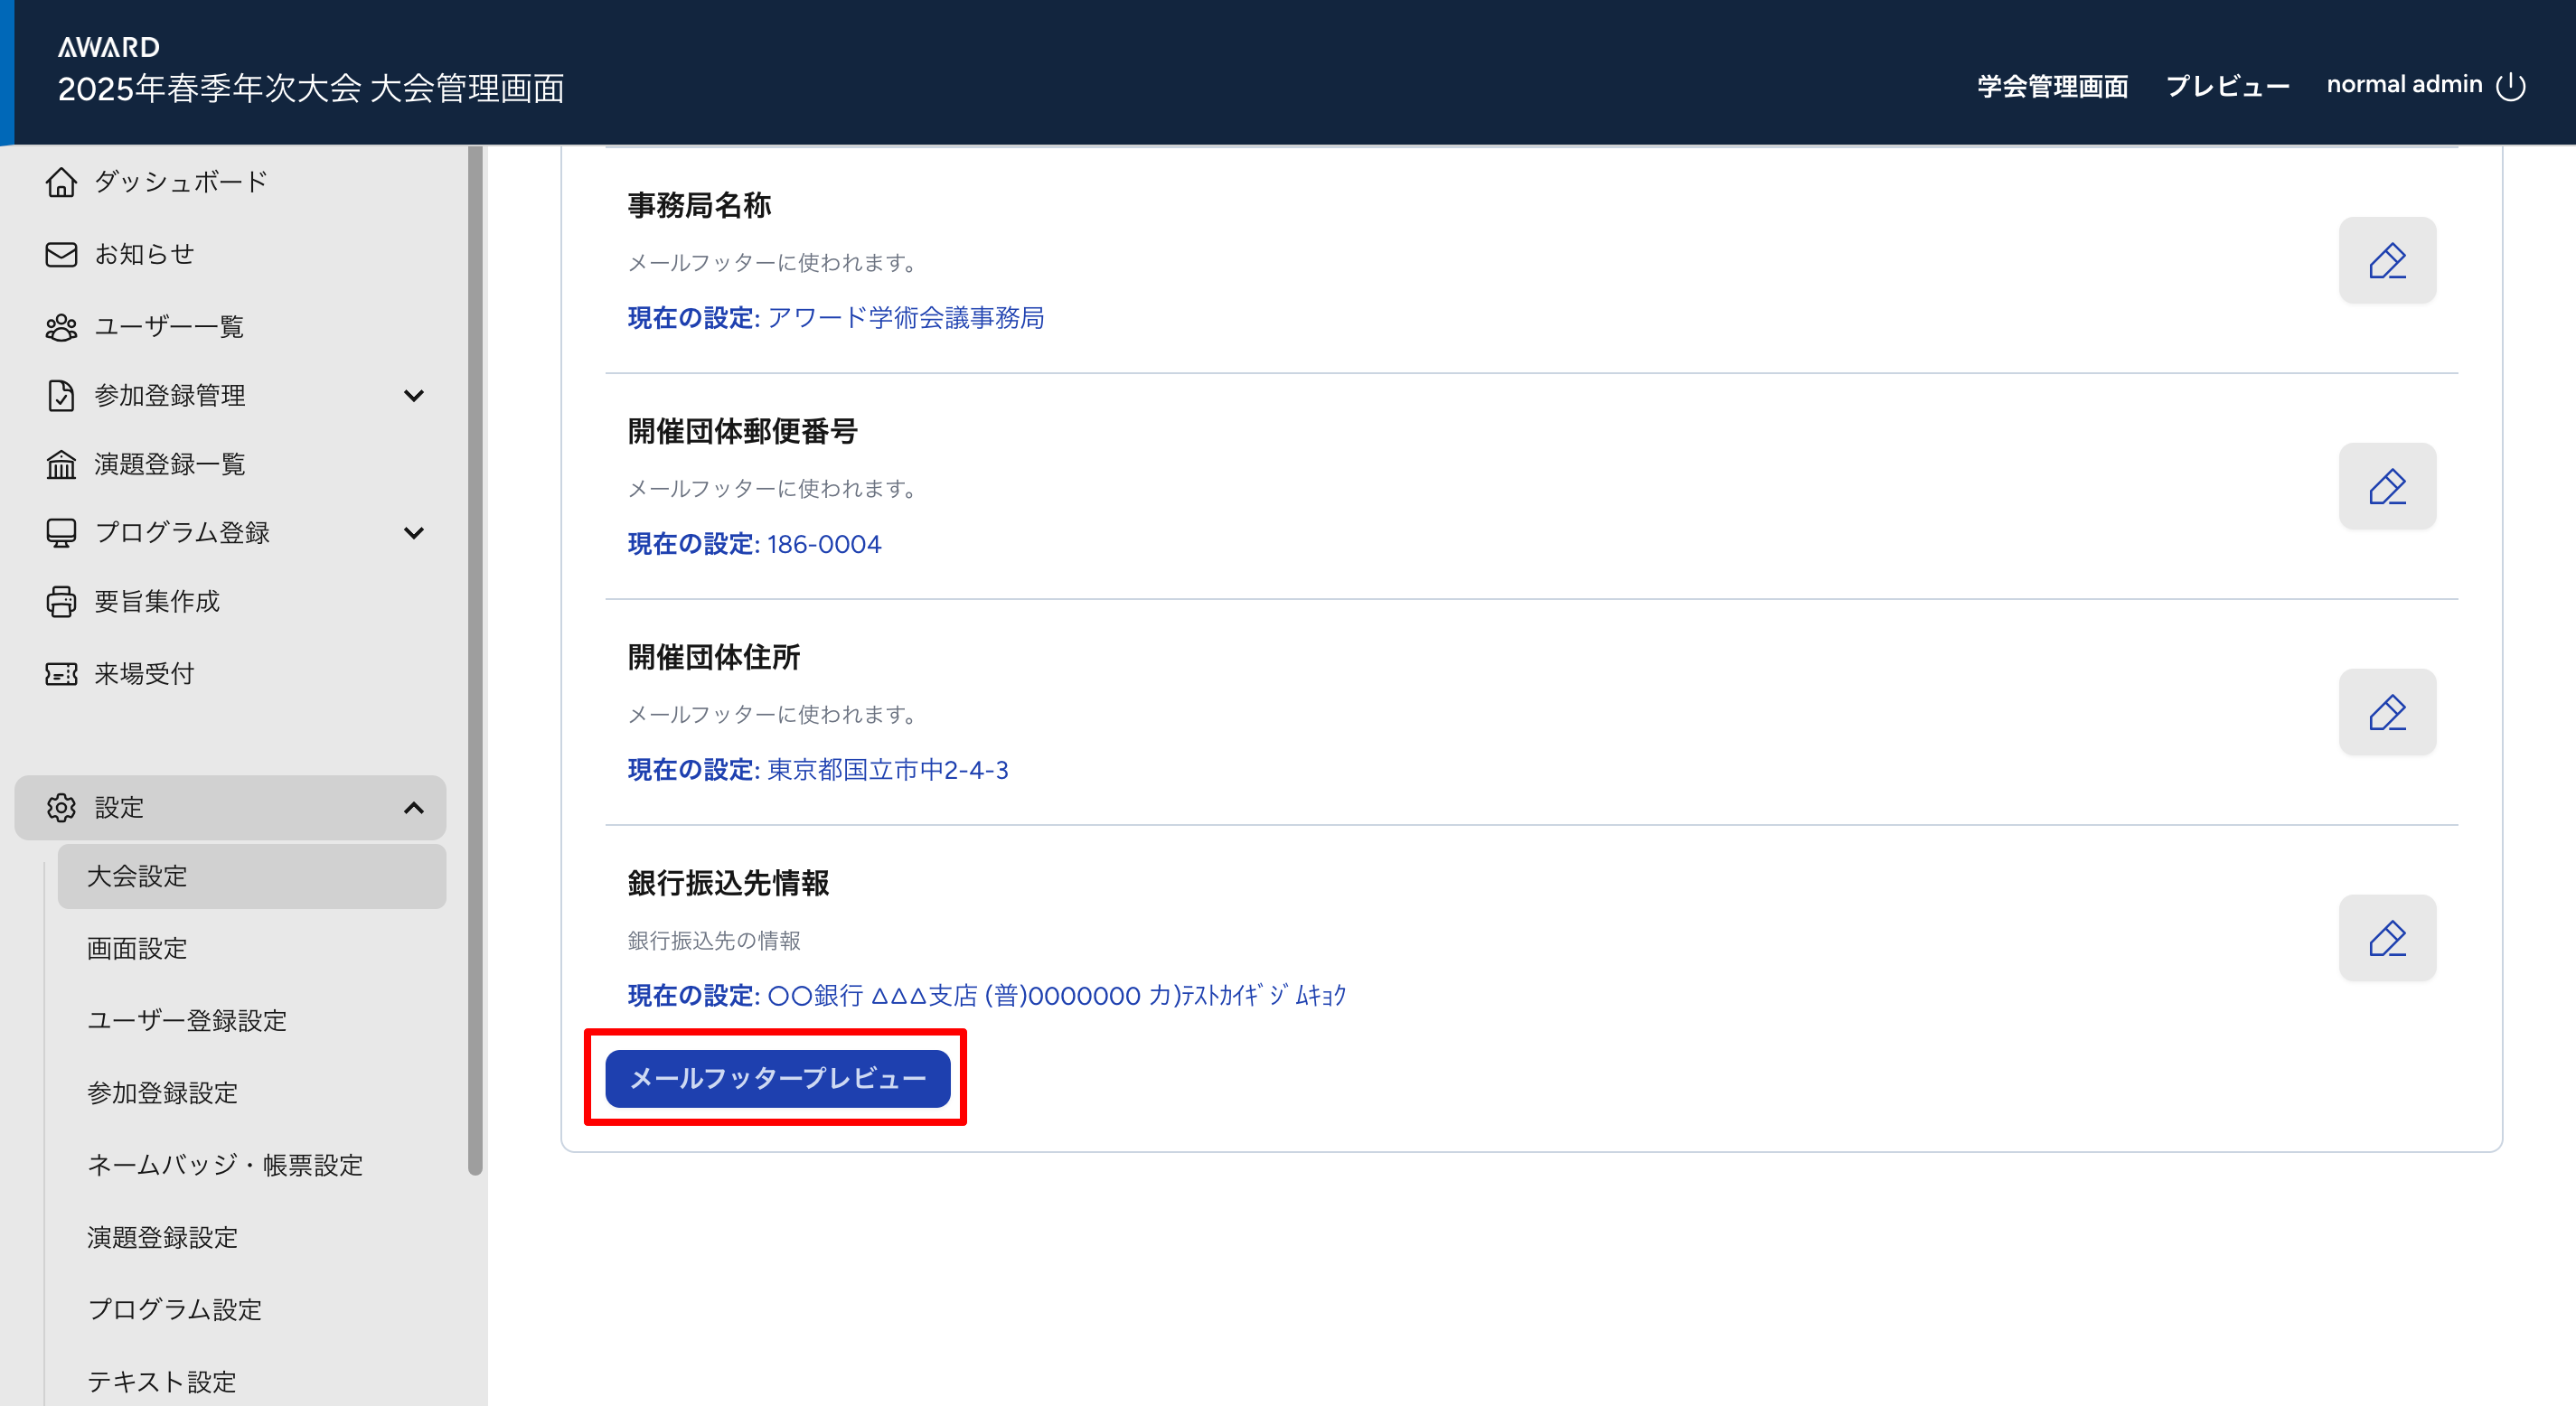Viewport: 2576px width, 1406px height.
Task: Click the プレビュー link in top bar
Action: [2227, 86]
